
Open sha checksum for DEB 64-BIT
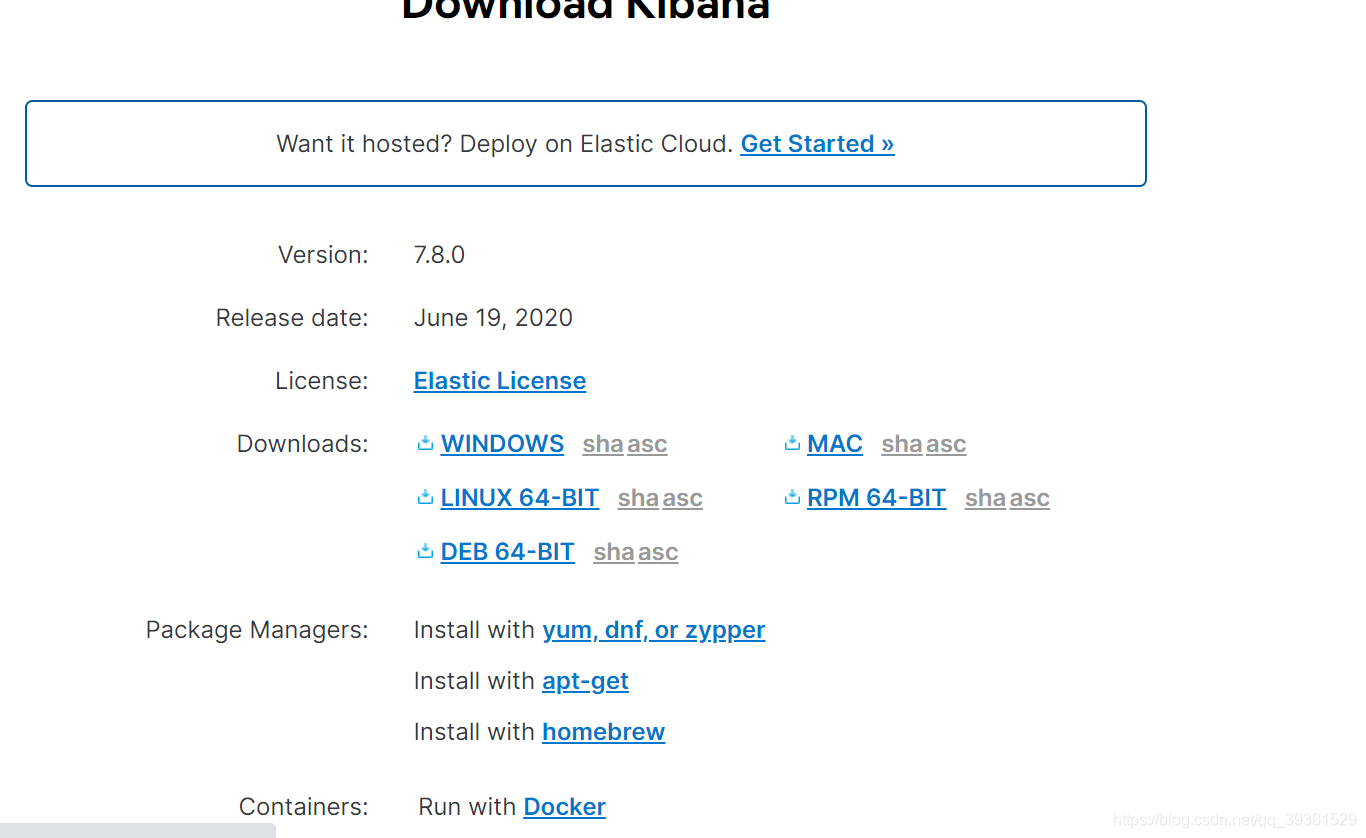pyautogui.click(x=614, y=552)
